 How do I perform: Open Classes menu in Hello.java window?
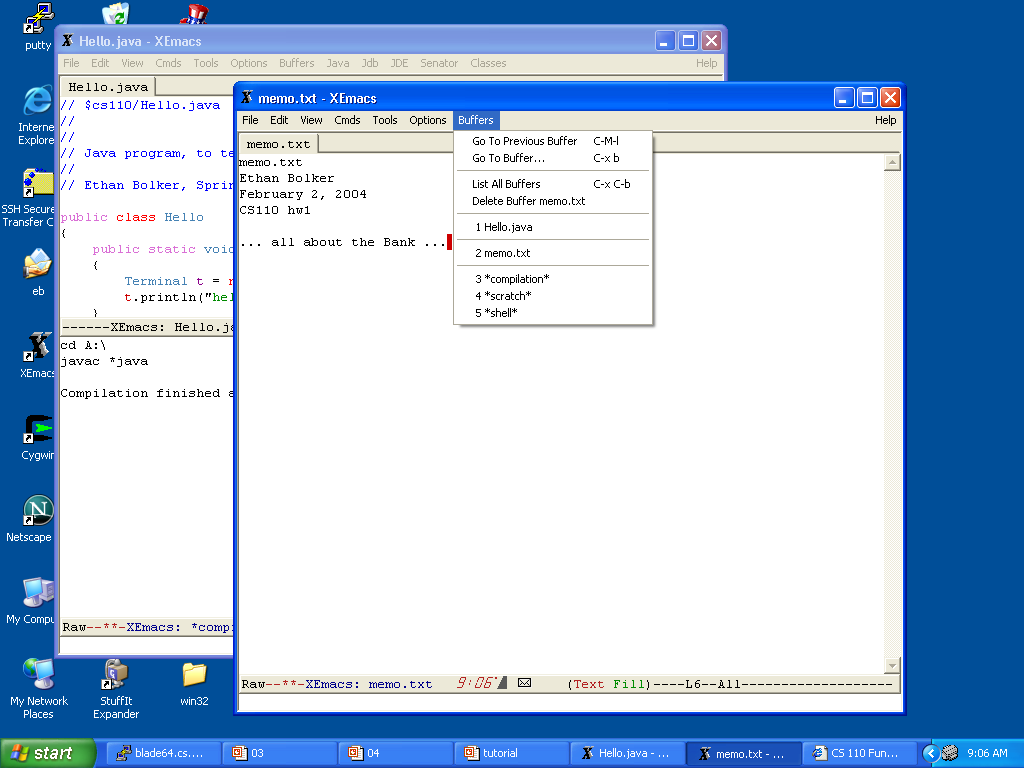point(488,63)
